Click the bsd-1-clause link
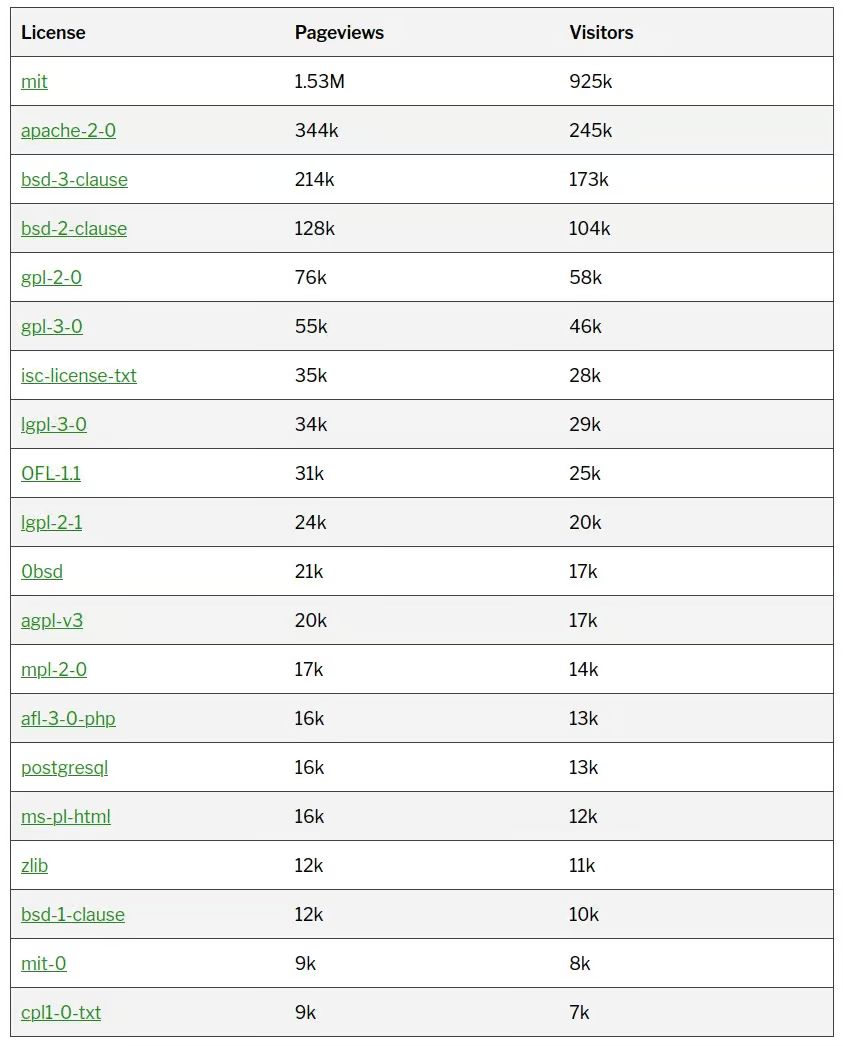Screen dimensions: 843x1046 pos(73,915)
